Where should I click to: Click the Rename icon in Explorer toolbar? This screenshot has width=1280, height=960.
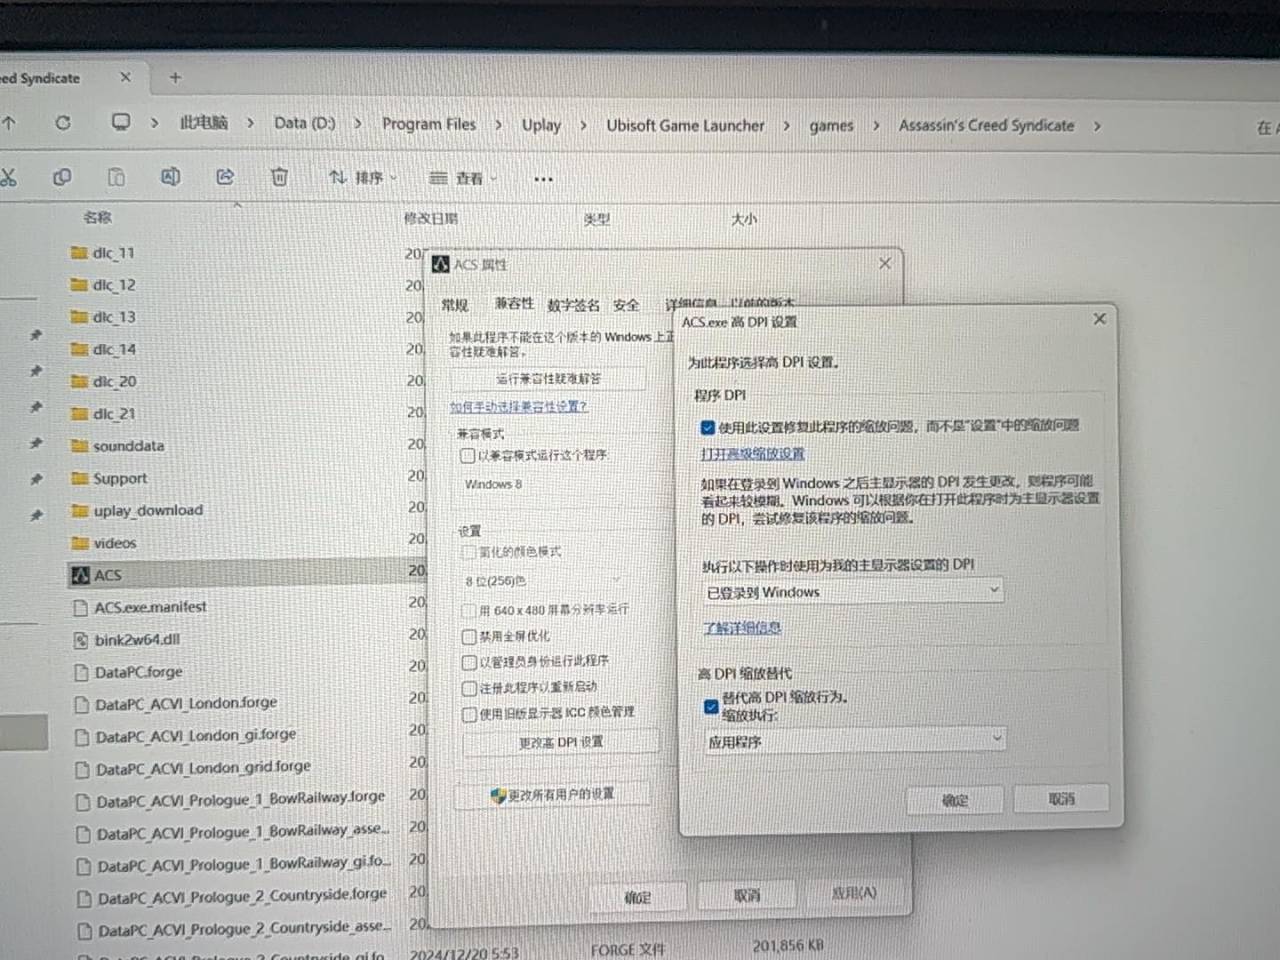170,178
